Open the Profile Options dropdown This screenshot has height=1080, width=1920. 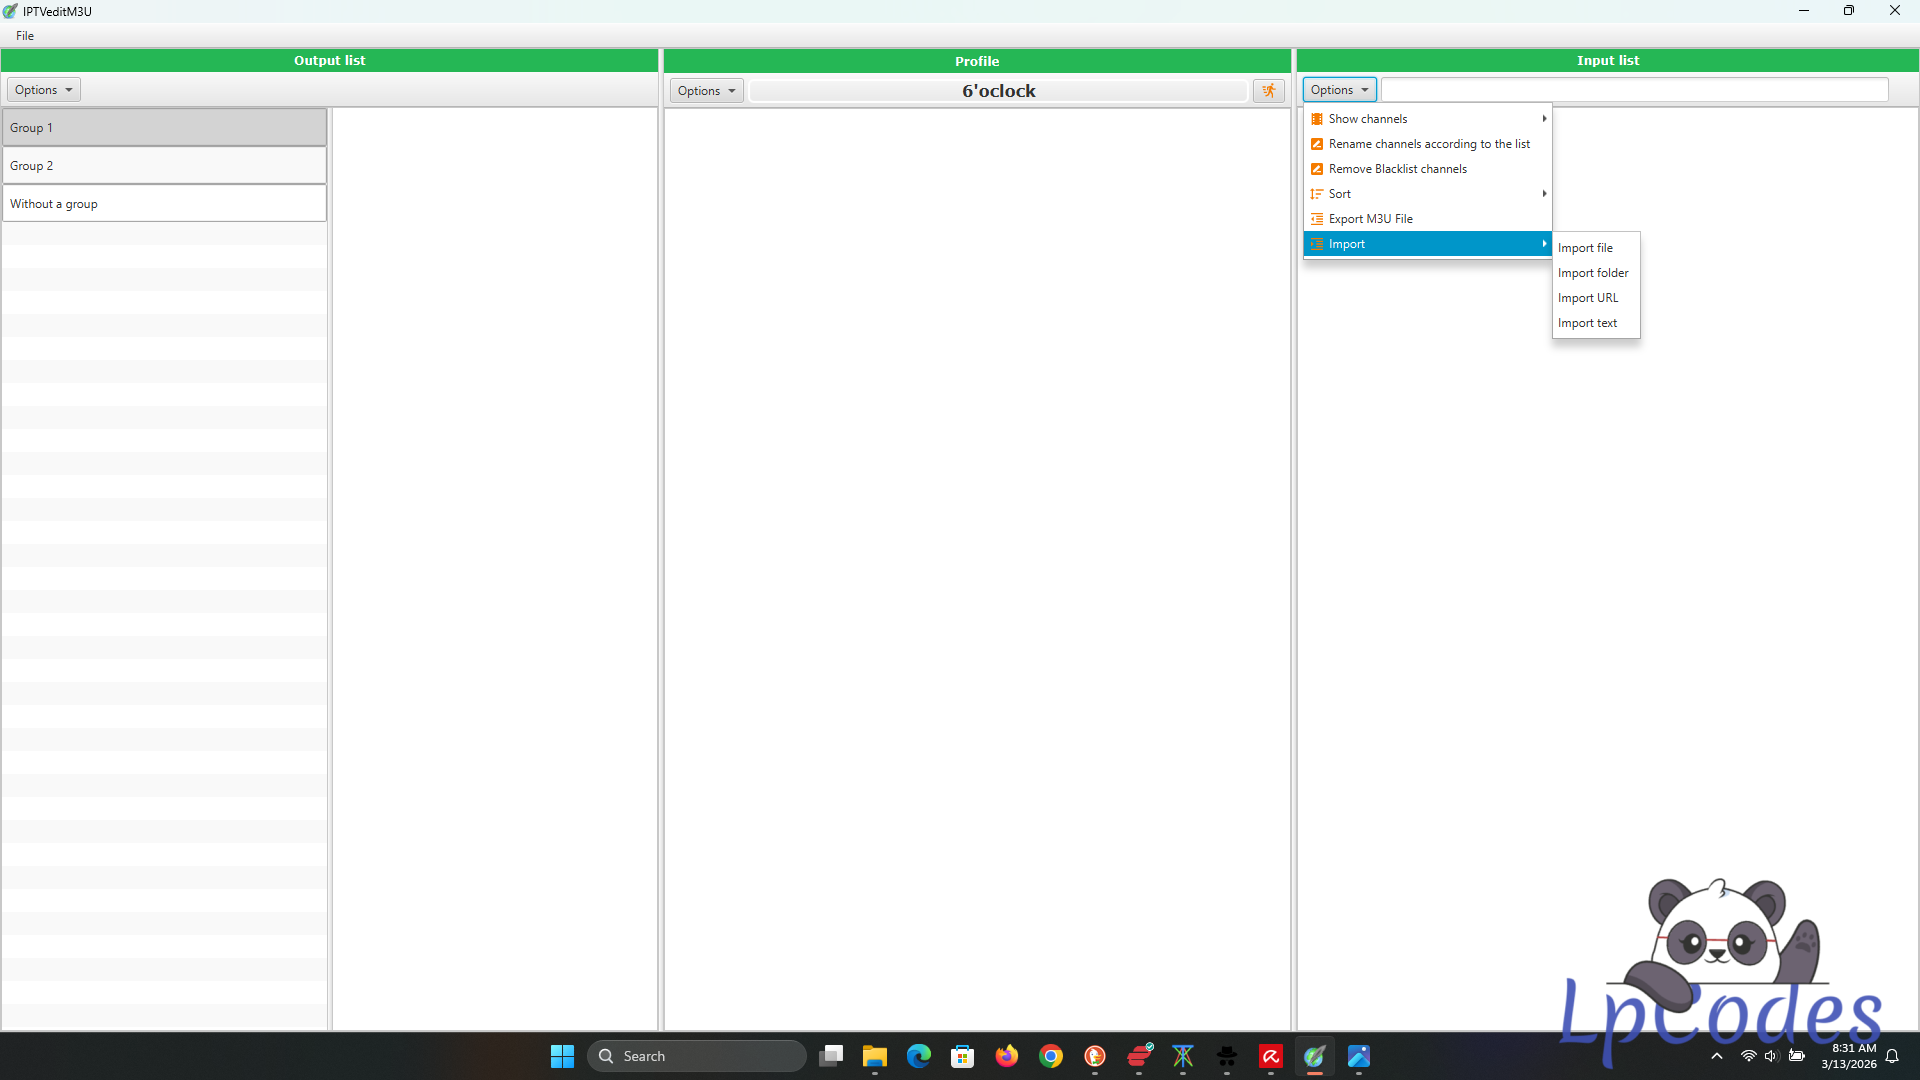coord(706,91)
